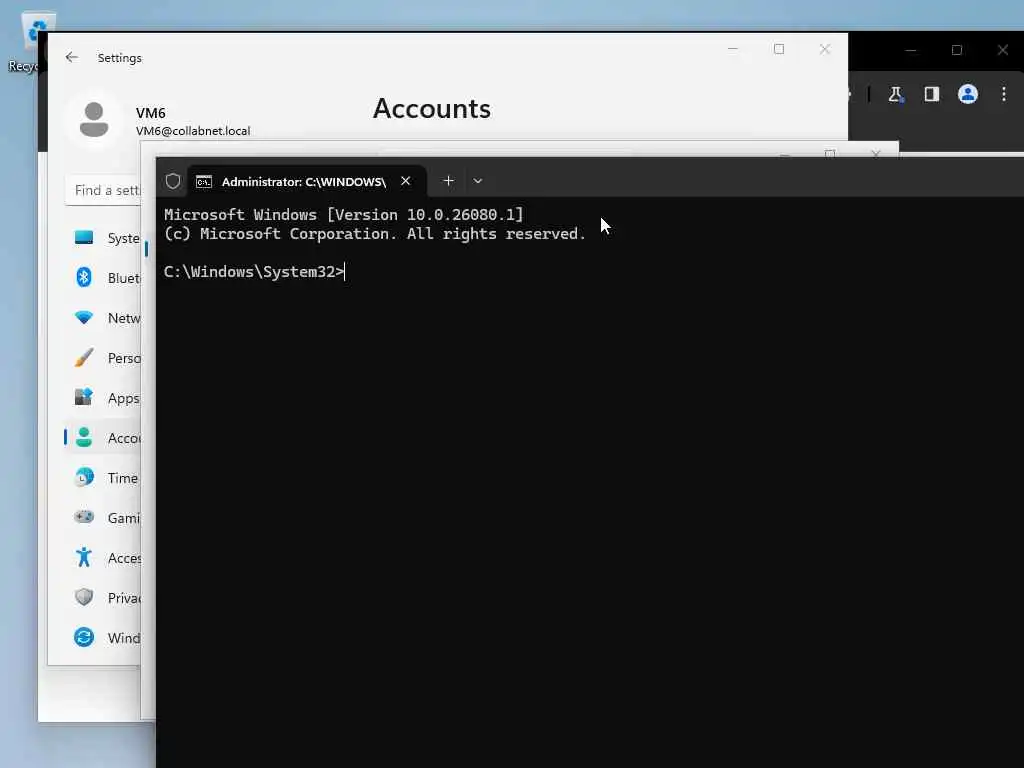Open browser profile avatar

coord(967,94)
